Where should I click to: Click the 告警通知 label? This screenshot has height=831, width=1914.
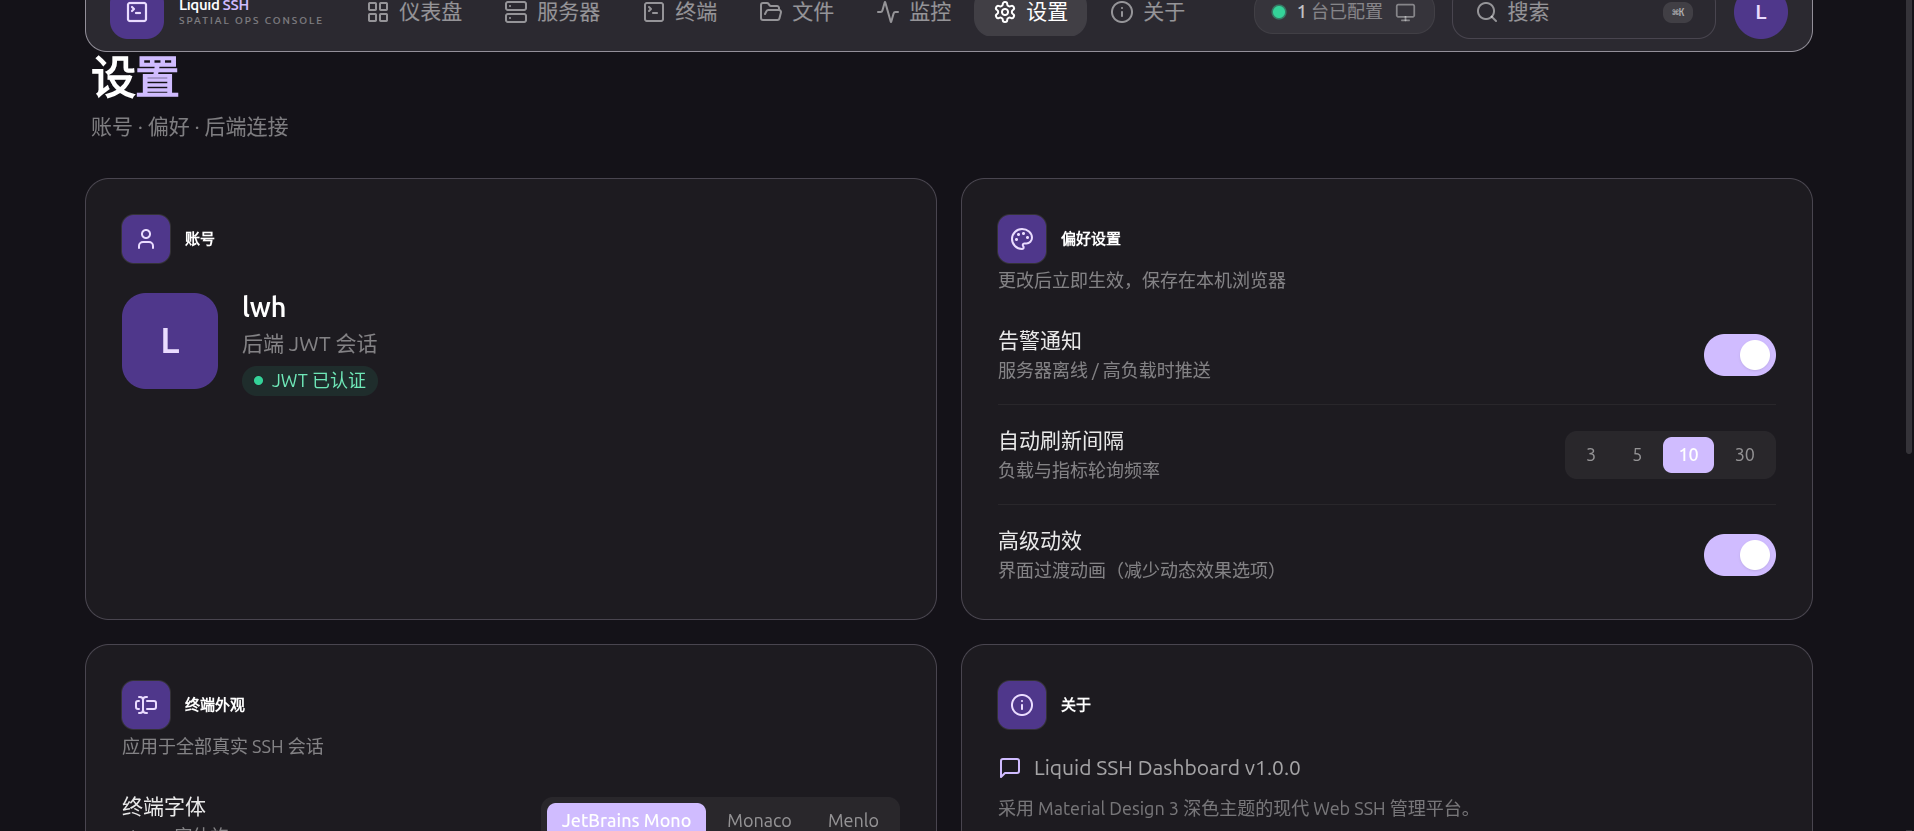[x=1040, y=341]
